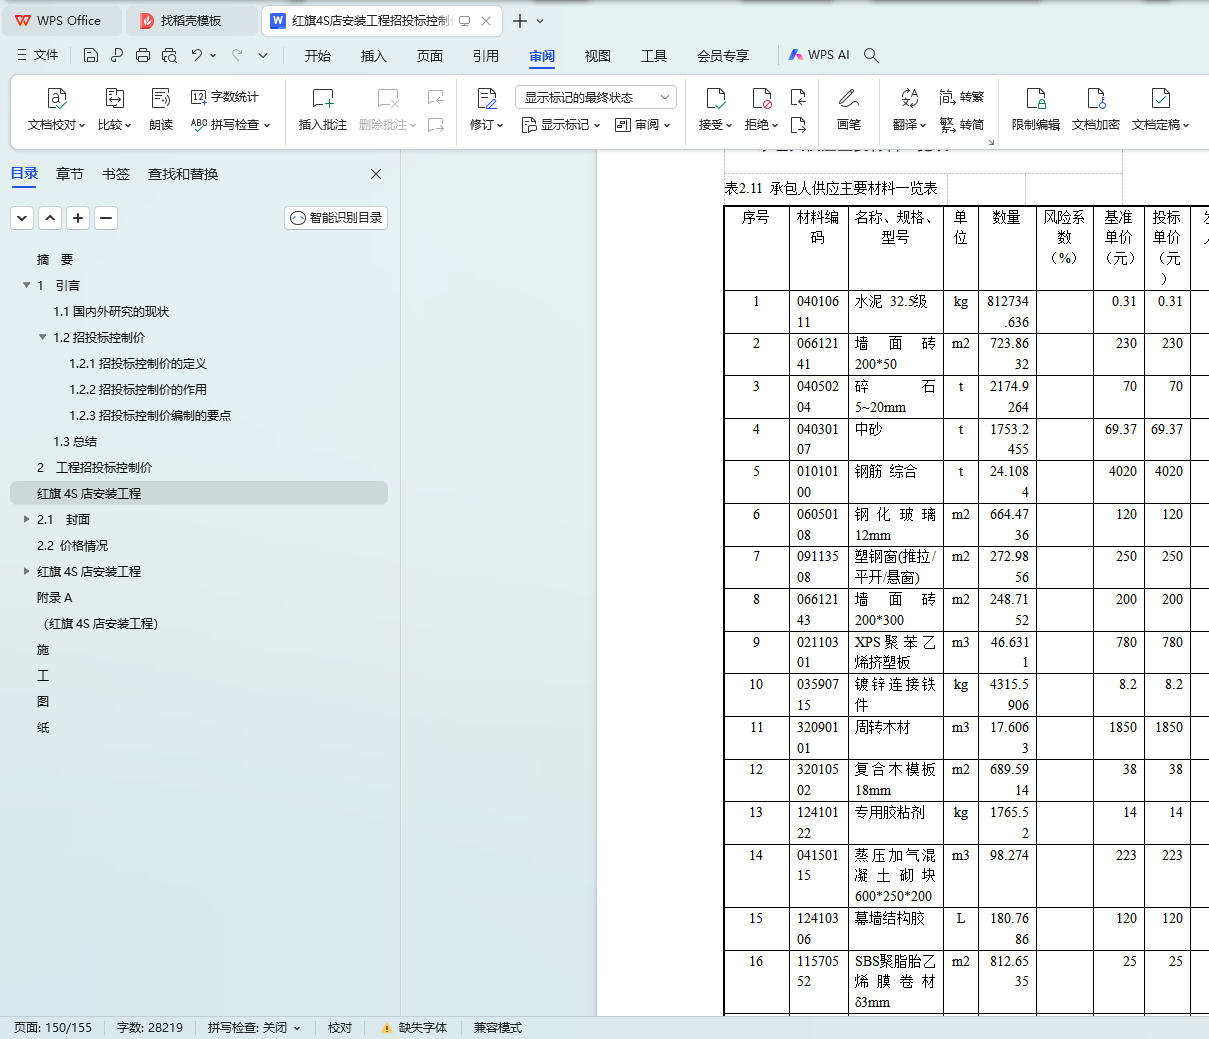Click the Redo arrow icon
The width and height of the screenshot is (1209, 1039).
(237, 56)
